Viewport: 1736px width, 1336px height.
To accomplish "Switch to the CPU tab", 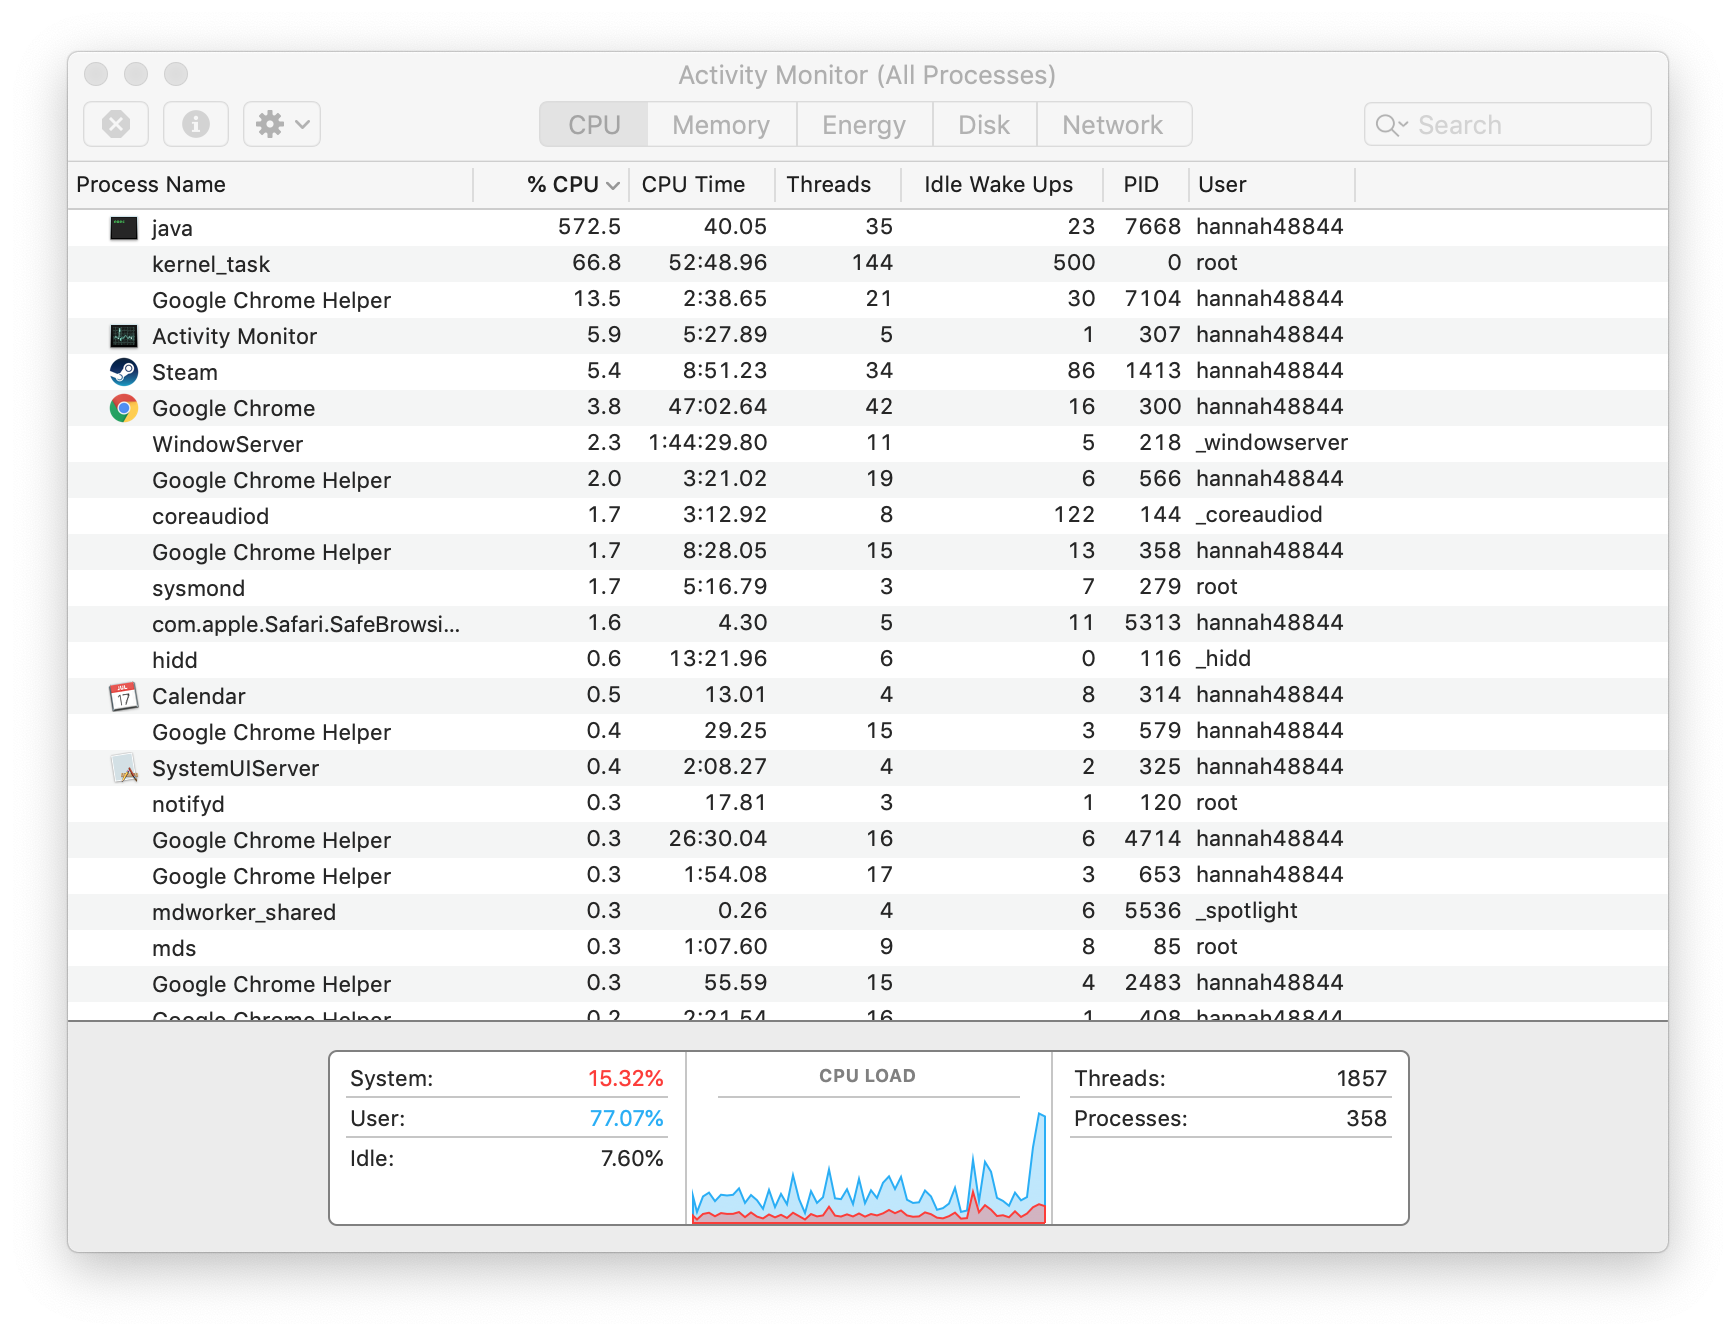I will tap(594, 125).
